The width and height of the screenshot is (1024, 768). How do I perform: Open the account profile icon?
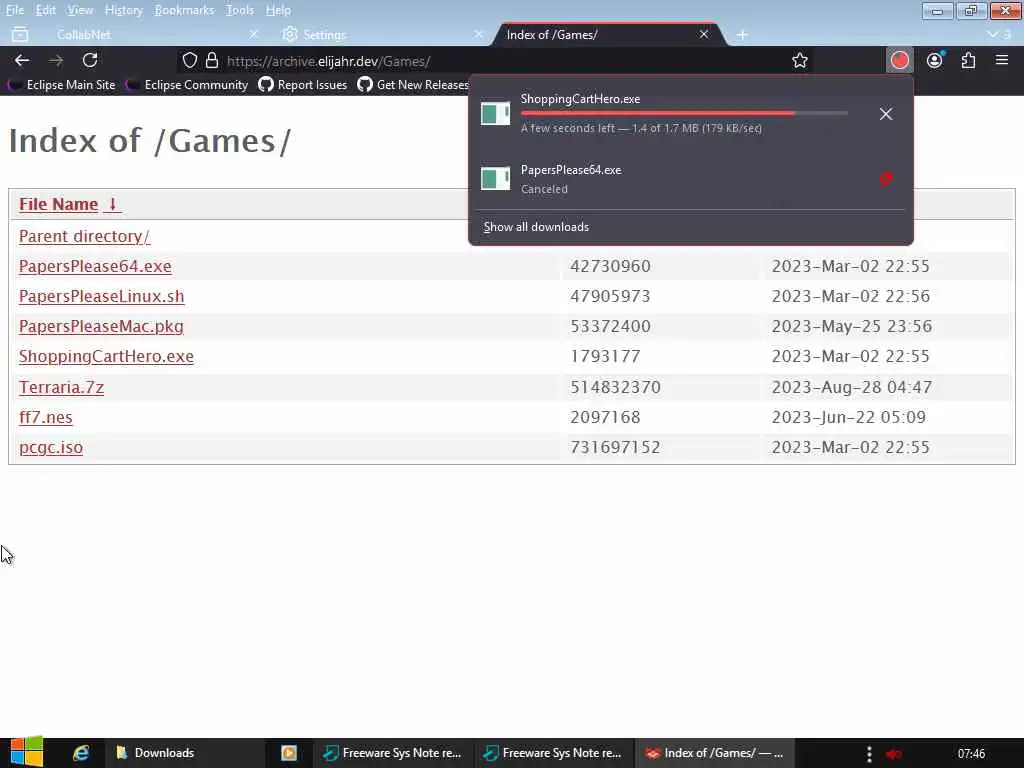[x=935, y=60]
